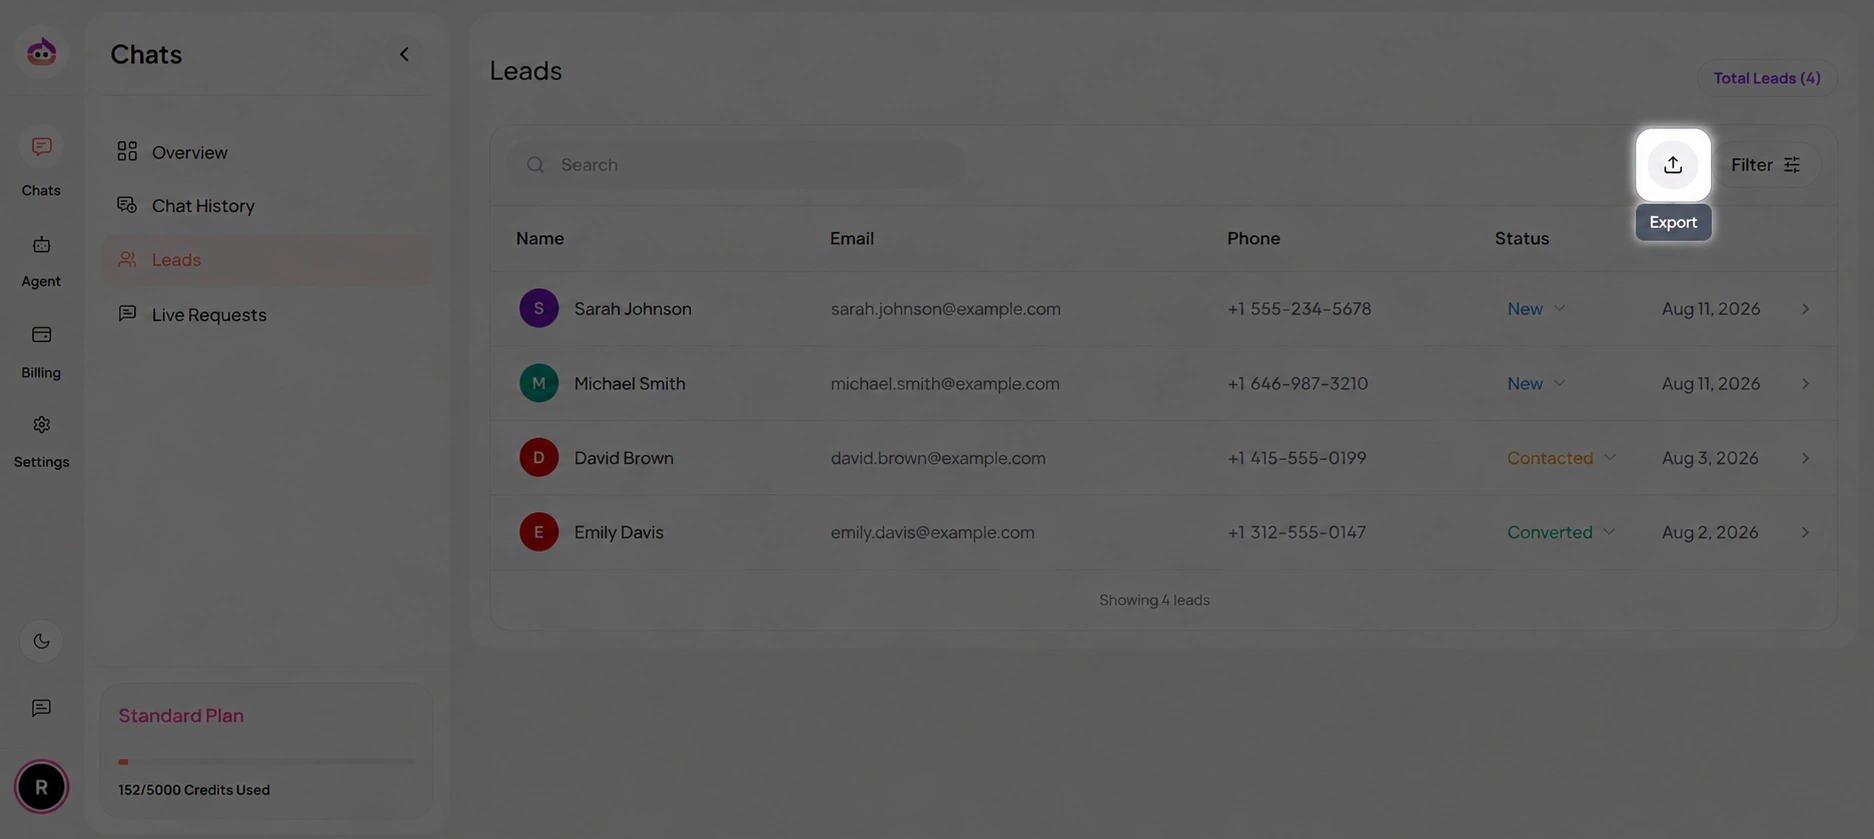Go to Overview
Viewport: 1874px width, 839px height.
pos(267,152)
